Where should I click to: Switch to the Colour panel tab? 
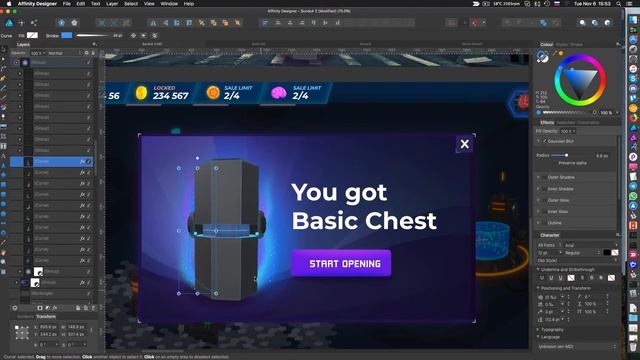547,44
